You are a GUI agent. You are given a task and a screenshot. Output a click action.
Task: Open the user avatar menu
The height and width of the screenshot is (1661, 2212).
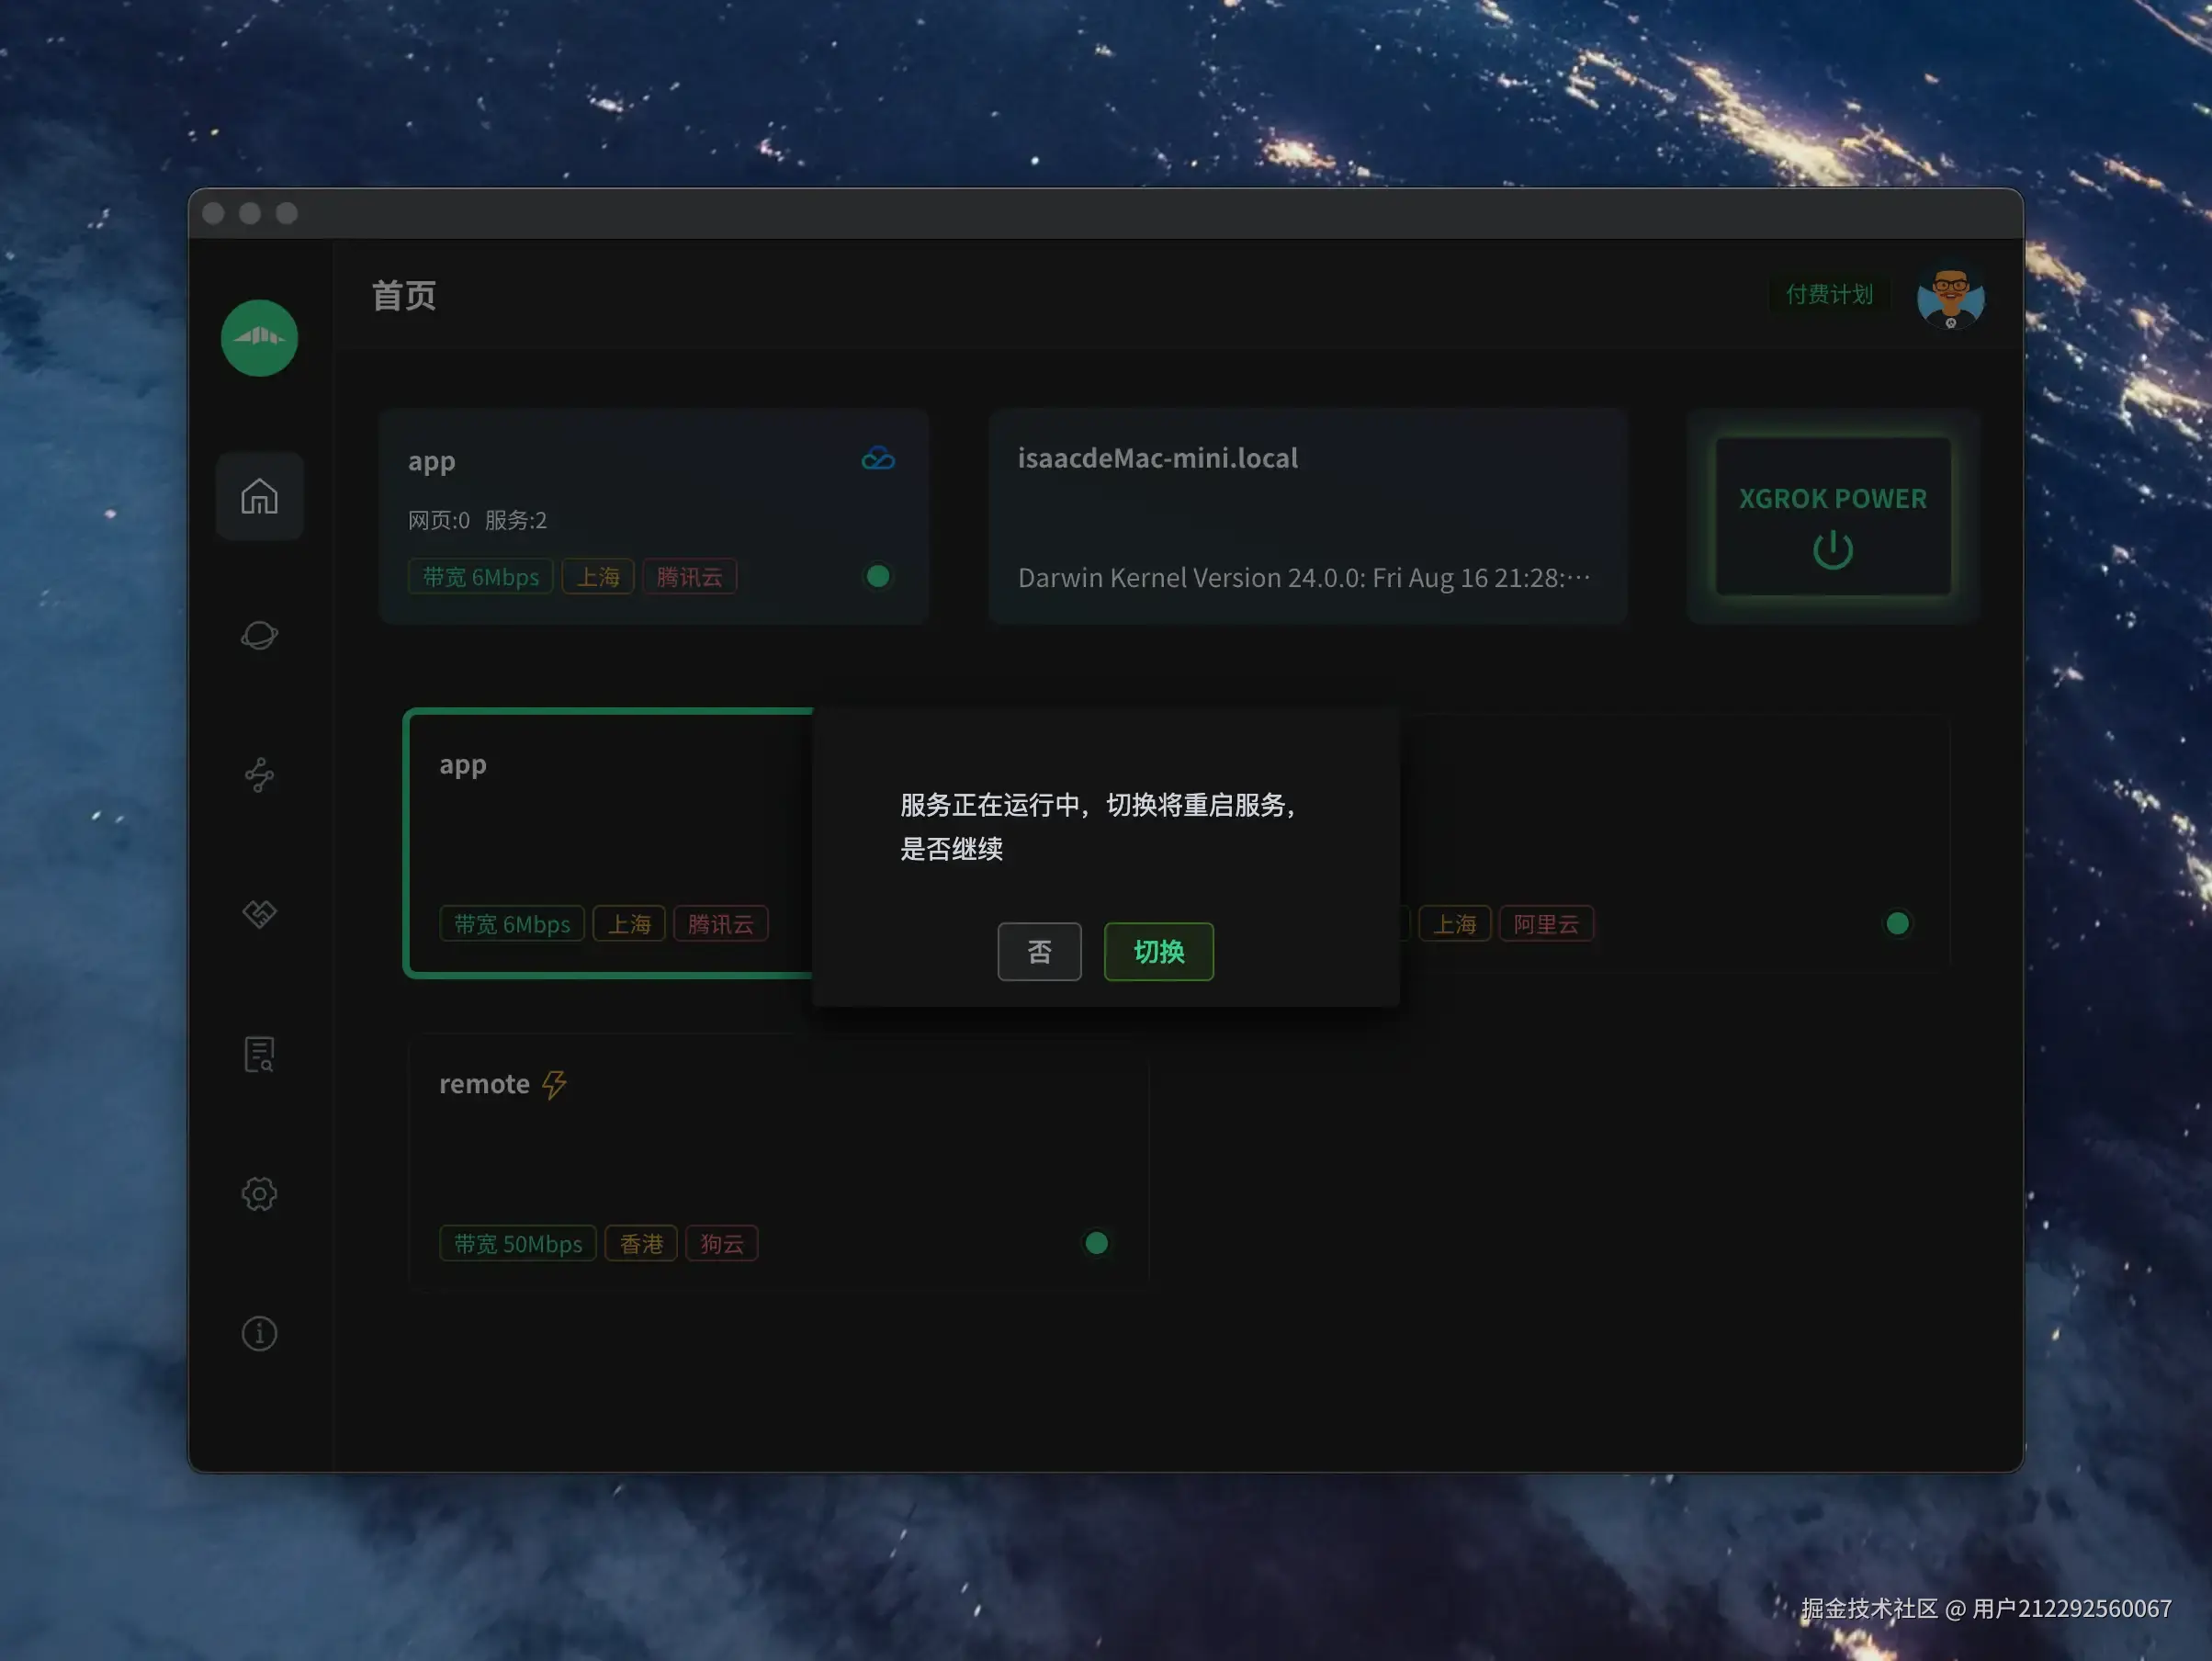(x=1950, y=297)
